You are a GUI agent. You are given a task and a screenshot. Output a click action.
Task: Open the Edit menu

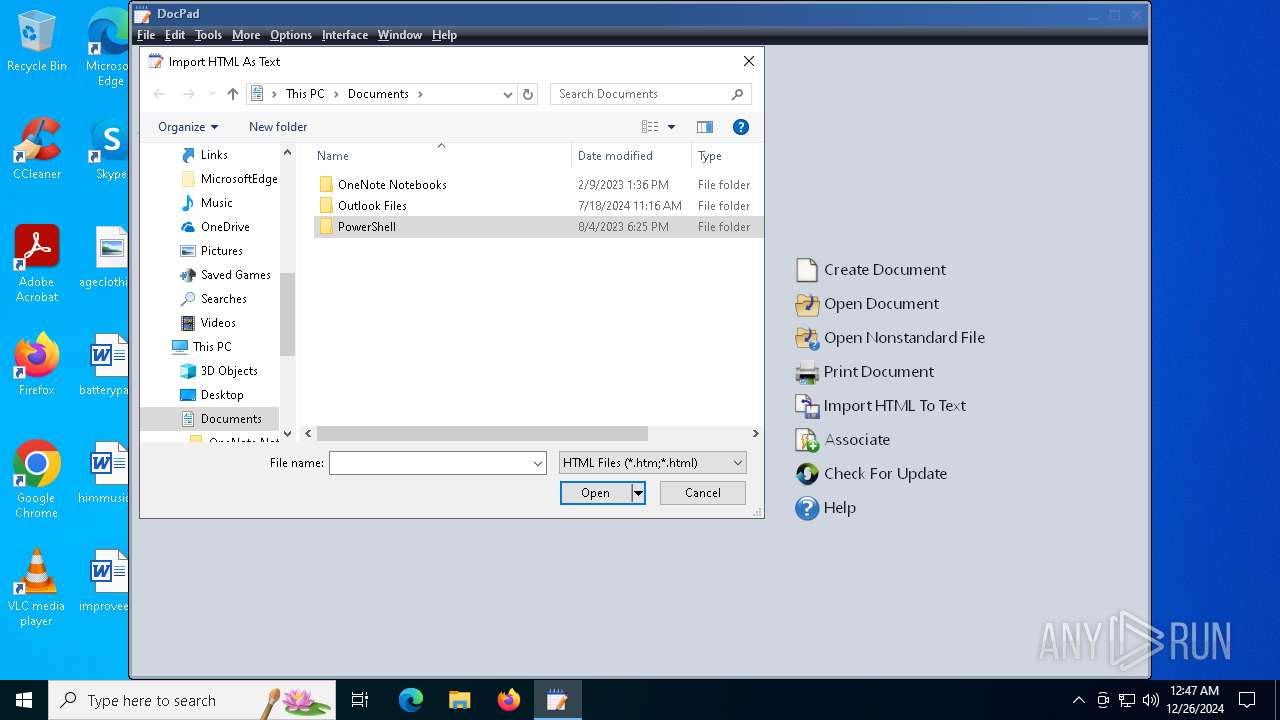point(175,35)
